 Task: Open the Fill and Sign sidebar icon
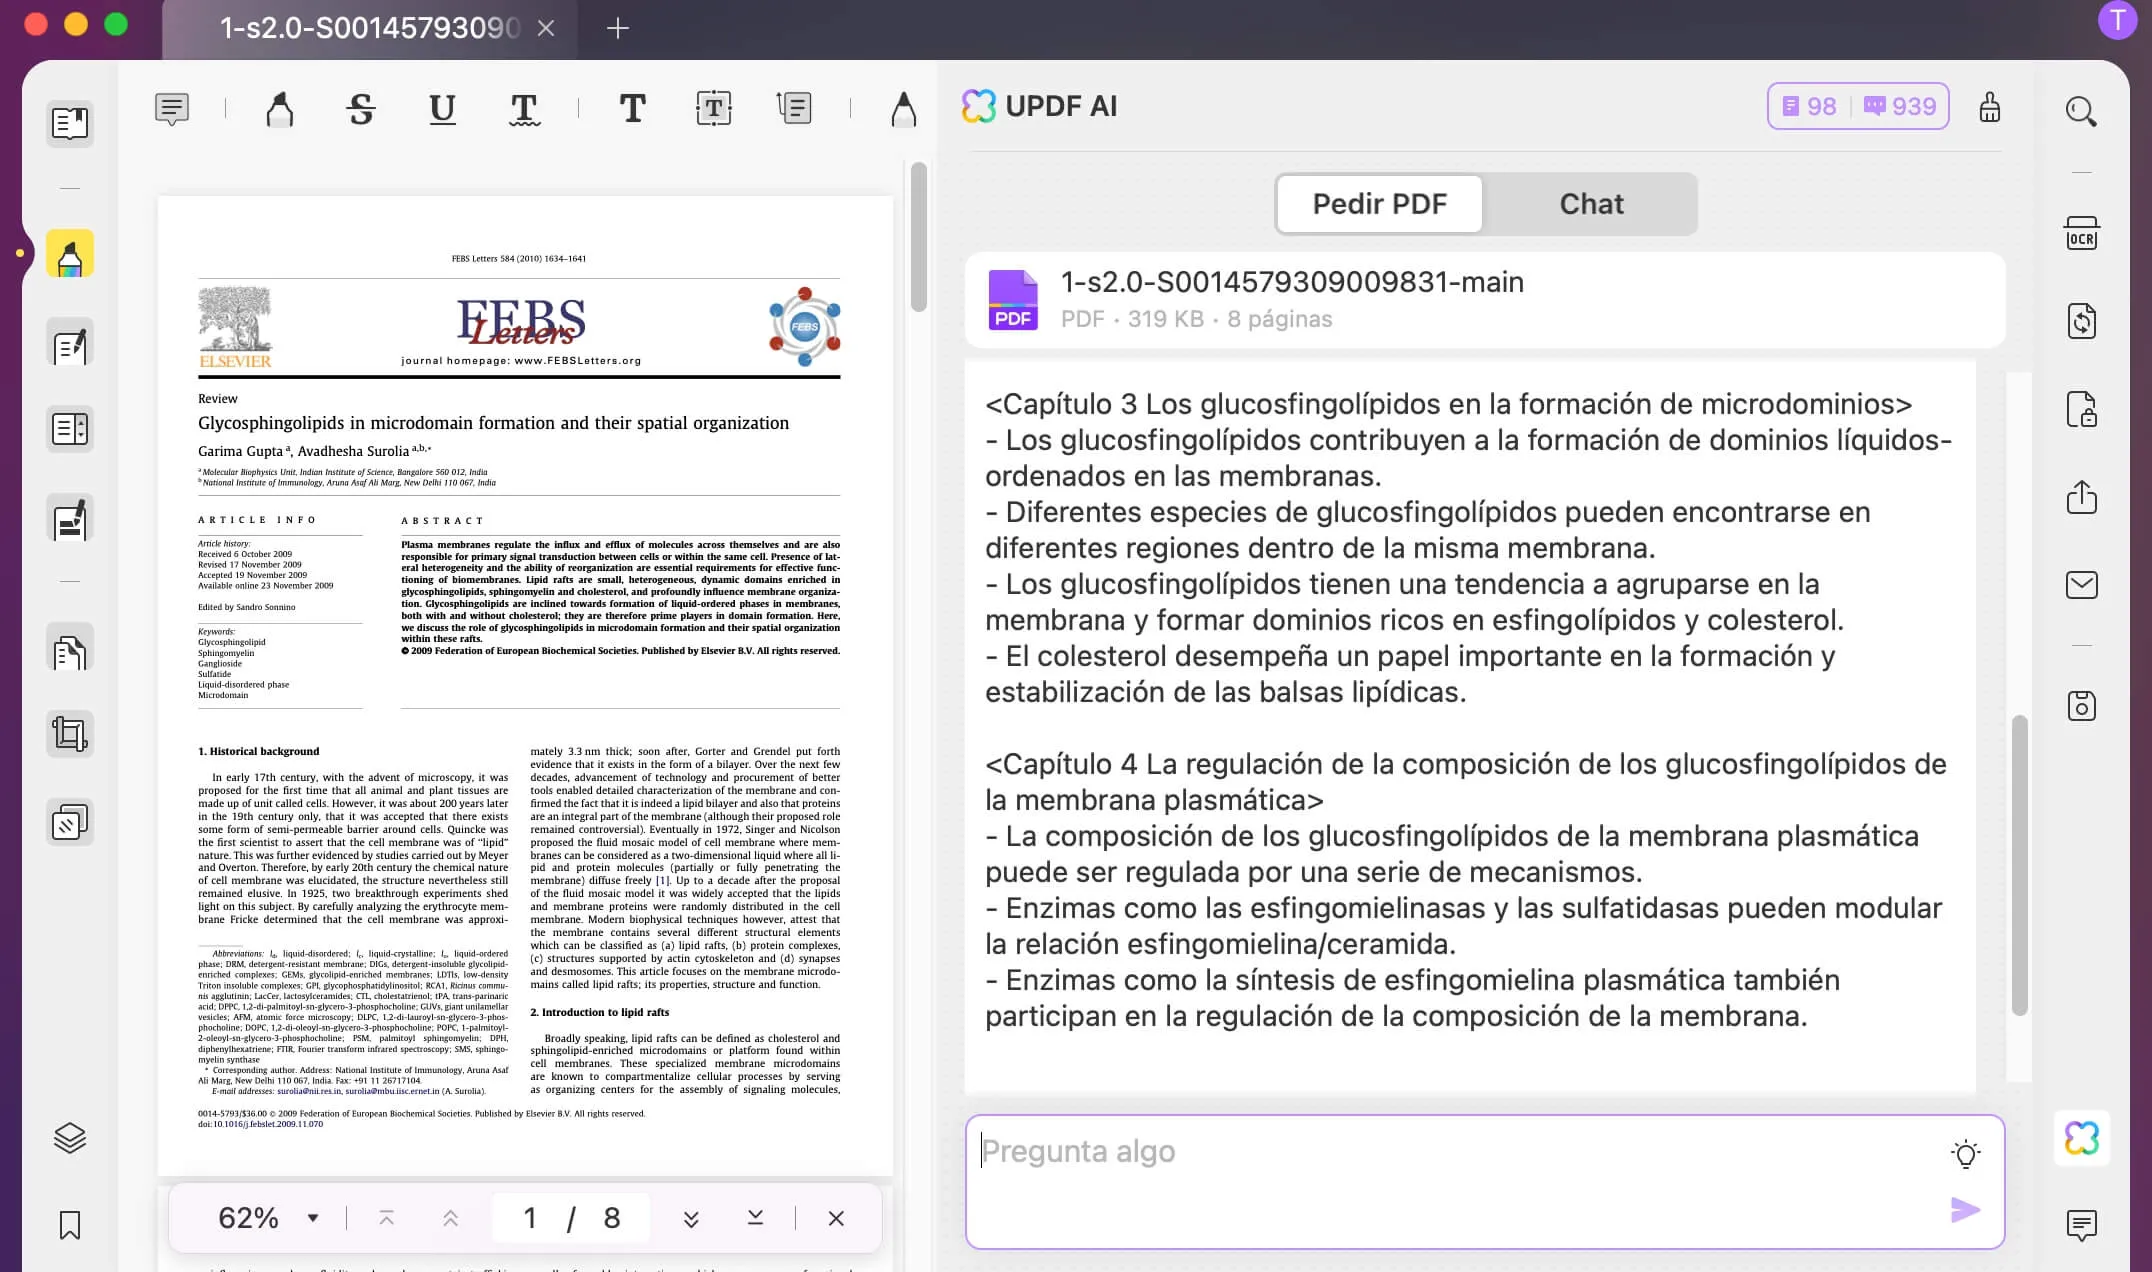tap(70, 519)
